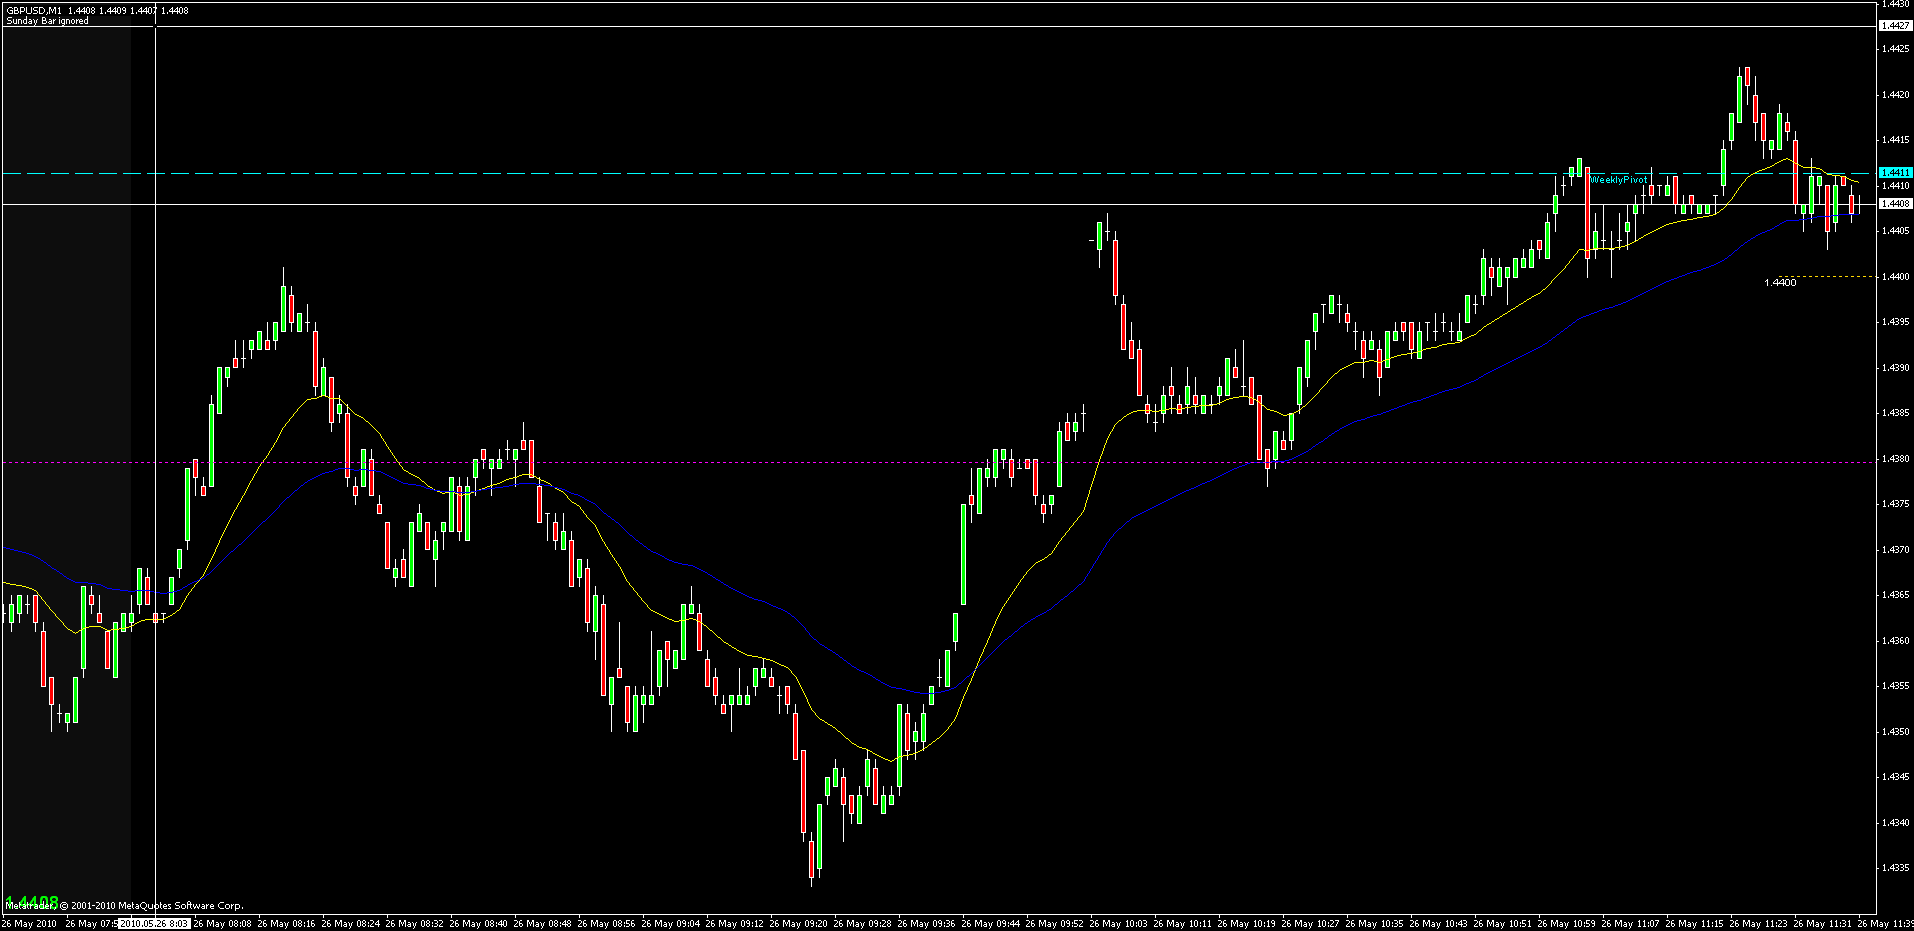Click the '26 May 10:43' time axis label
This screenshot has height=931, width=1914.
[1438, 924]
